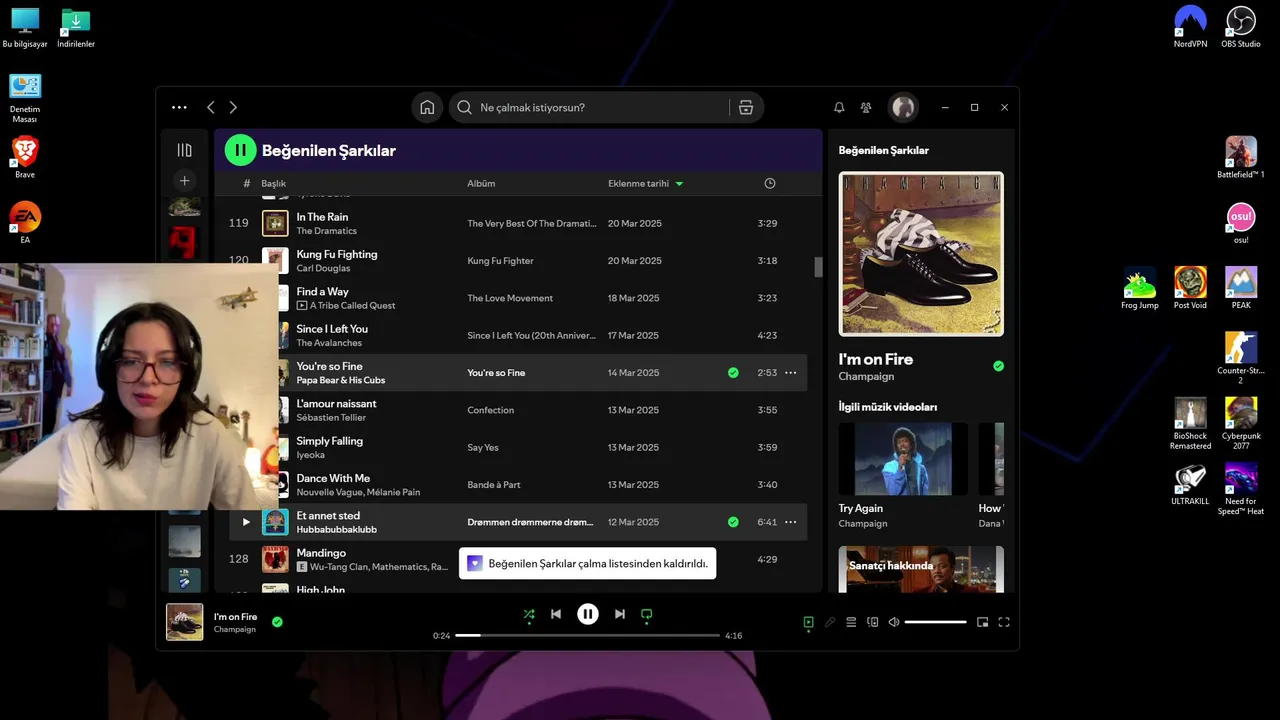
Task: Open NordVPN desktop shortcut
Action: (1190, 27)
